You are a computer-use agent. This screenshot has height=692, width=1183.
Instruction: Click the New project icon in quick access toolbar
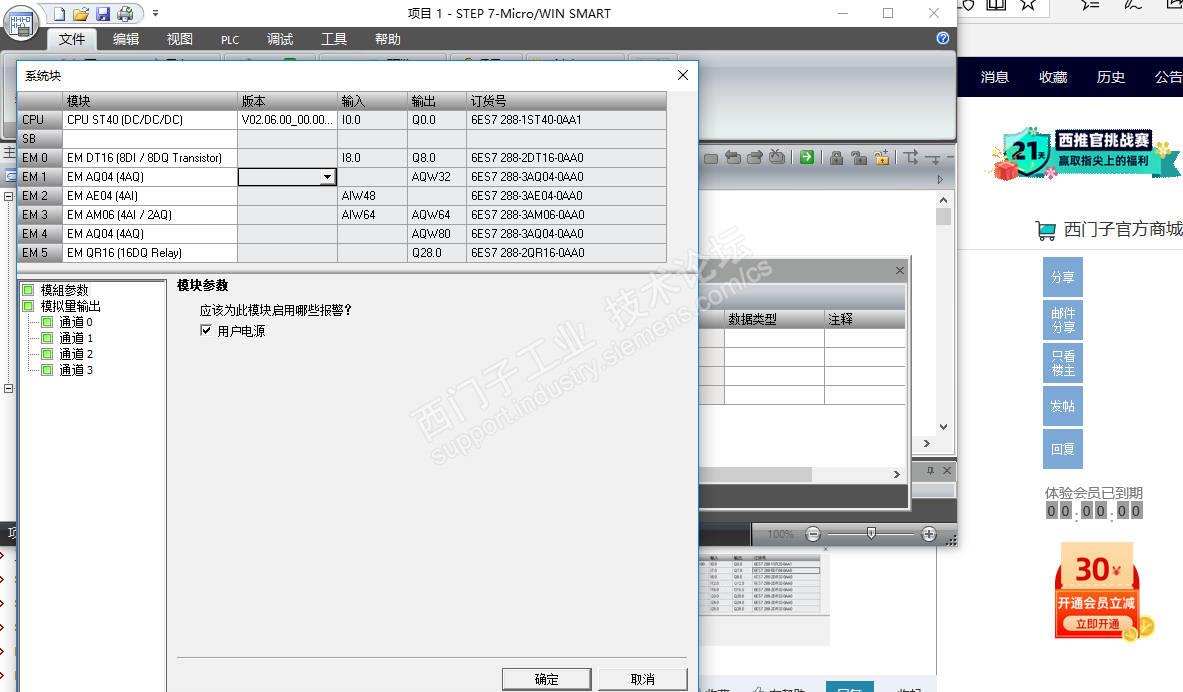[x=59, y=14]
